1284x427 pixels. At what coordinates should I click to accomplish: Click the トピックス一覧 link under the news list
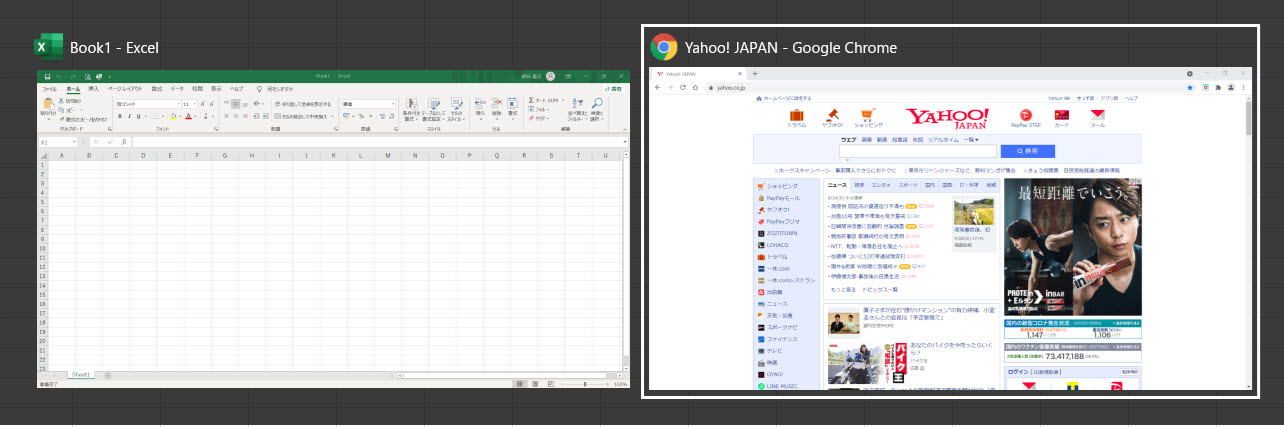tap(879, 289)
